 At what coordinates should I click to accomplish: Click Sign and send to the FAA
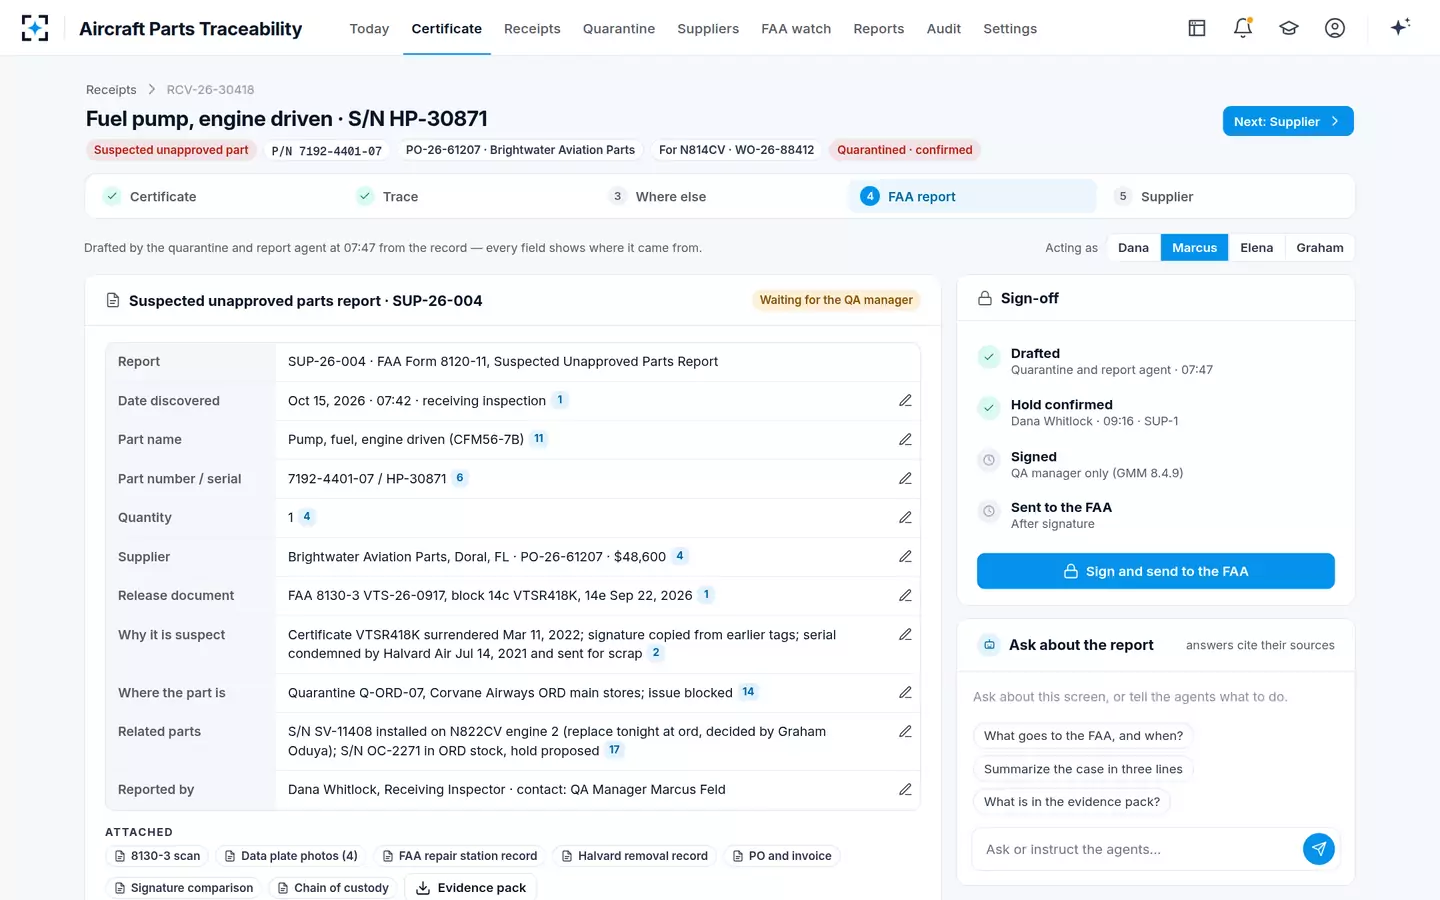coord(1155,571)
